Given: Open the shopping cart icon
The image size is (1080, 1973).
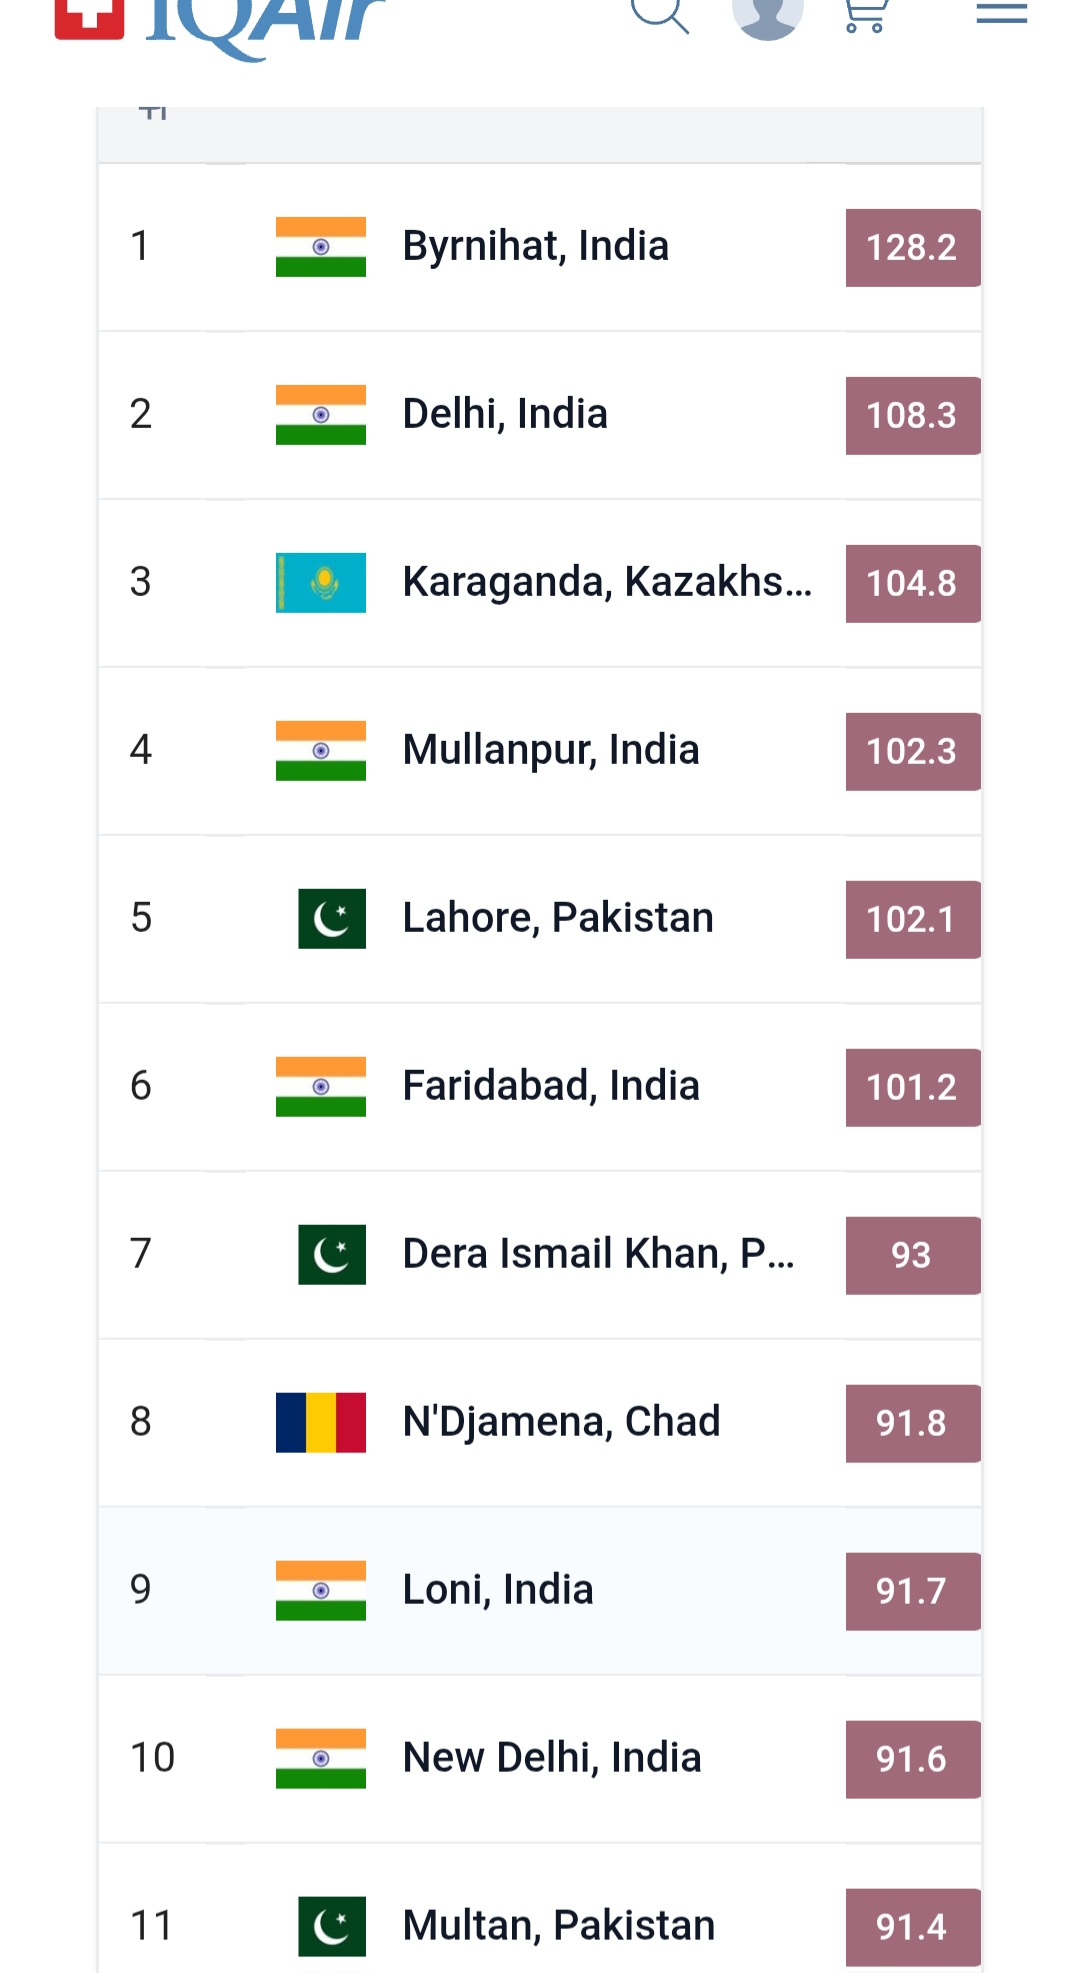Looking at the screenshot, I should [865, 14].
